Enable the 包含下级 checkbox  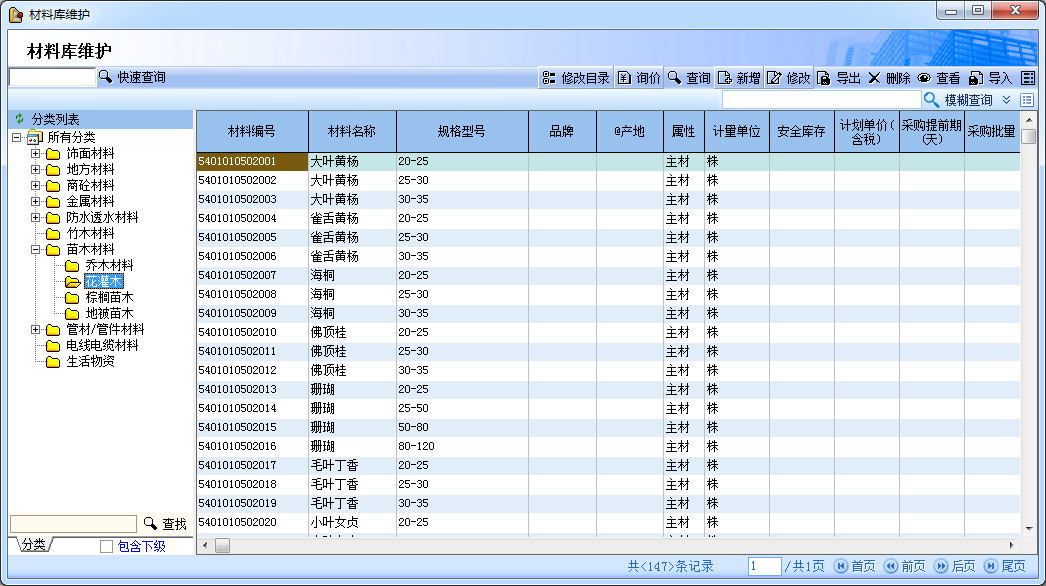[x=107, y=546]
